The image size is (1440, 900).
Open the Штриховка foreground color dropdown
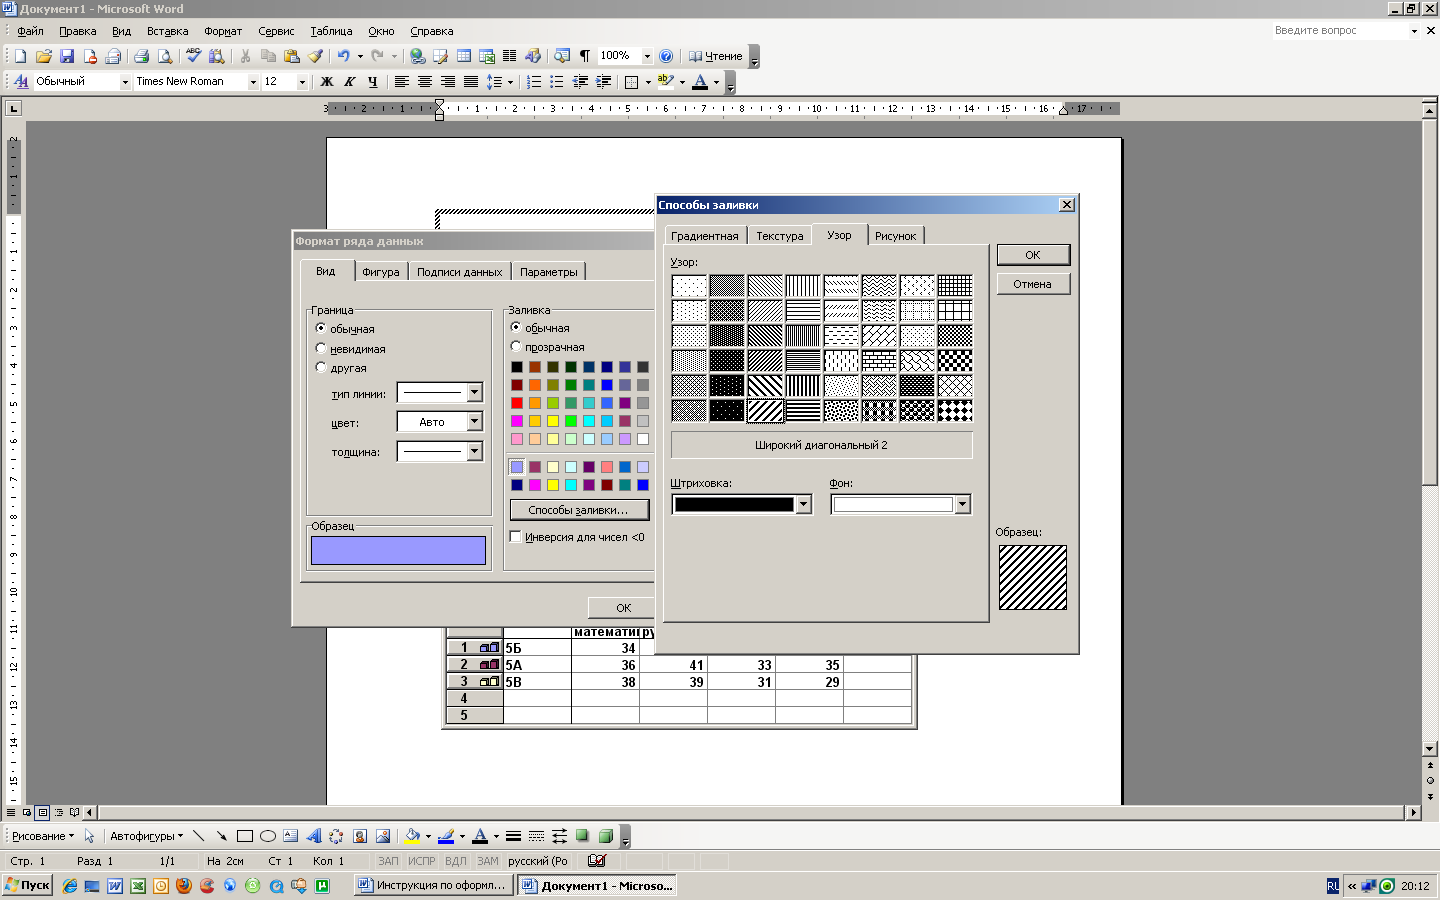click(803, 505)
